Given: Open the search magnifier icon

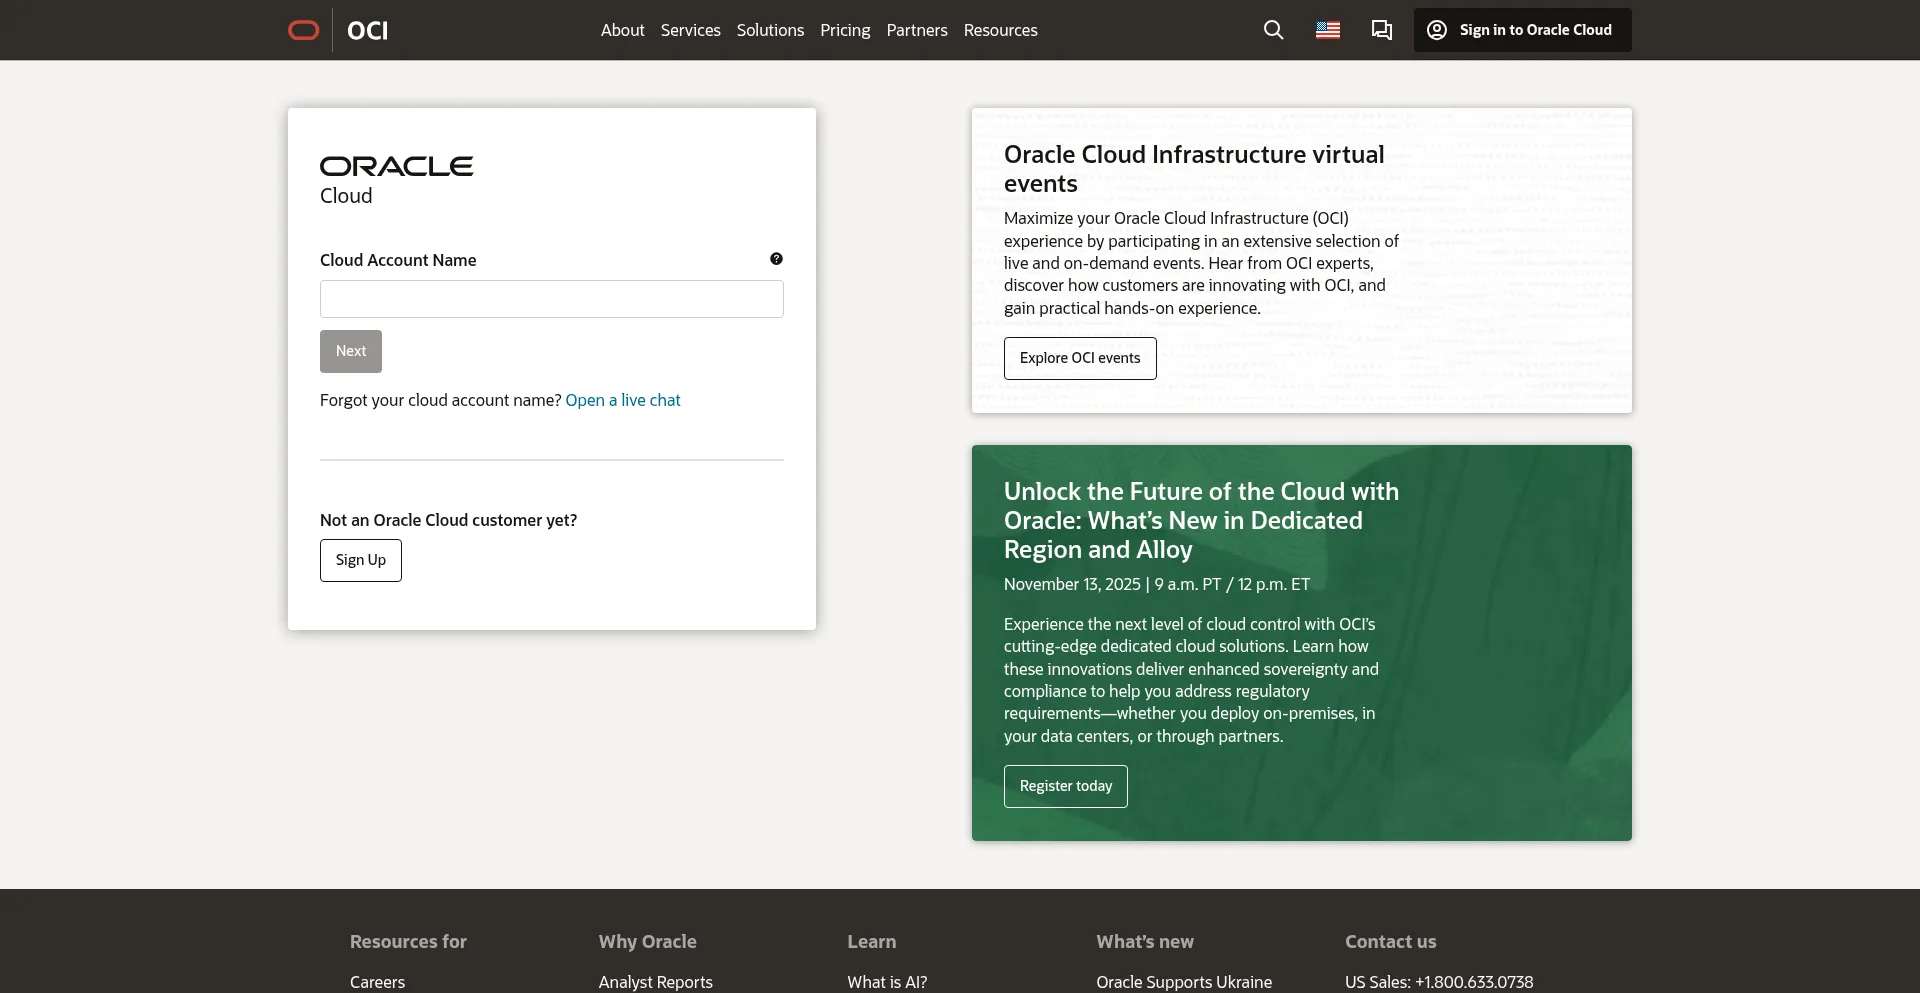Looking at the screenshot, I should (x=1273, y=30).
